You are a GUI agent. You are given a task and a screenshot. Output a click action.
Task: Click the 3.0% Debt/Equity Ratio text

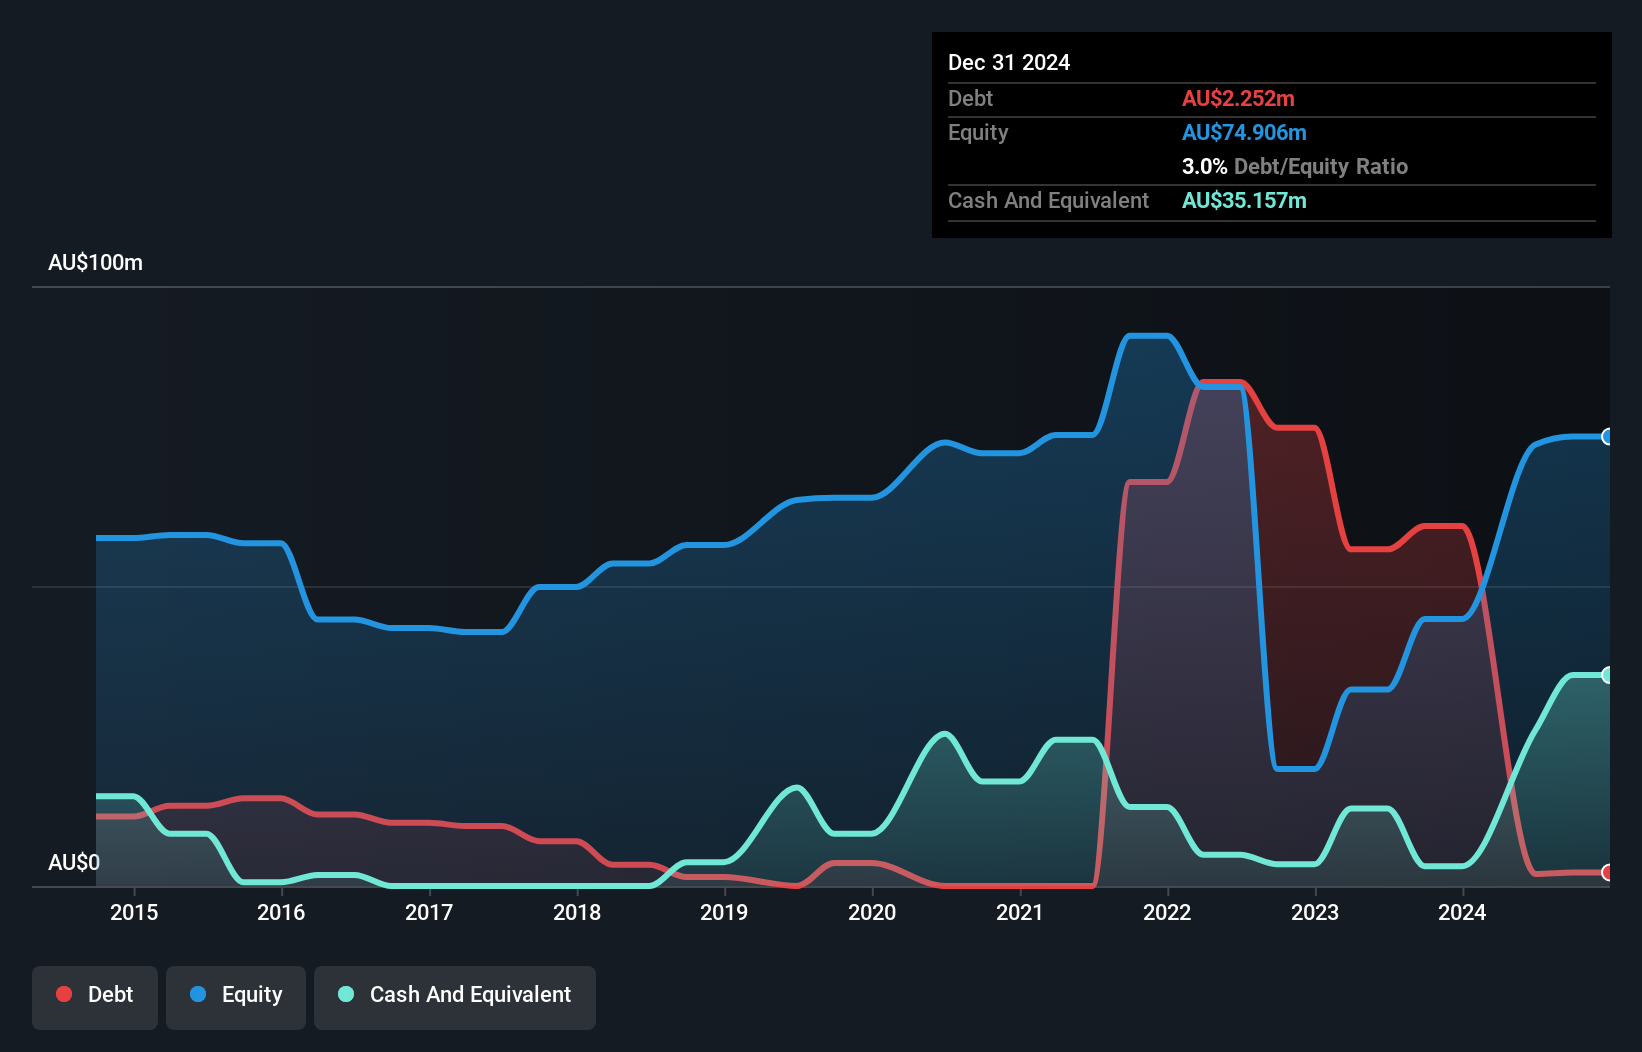coord(1295,166)
